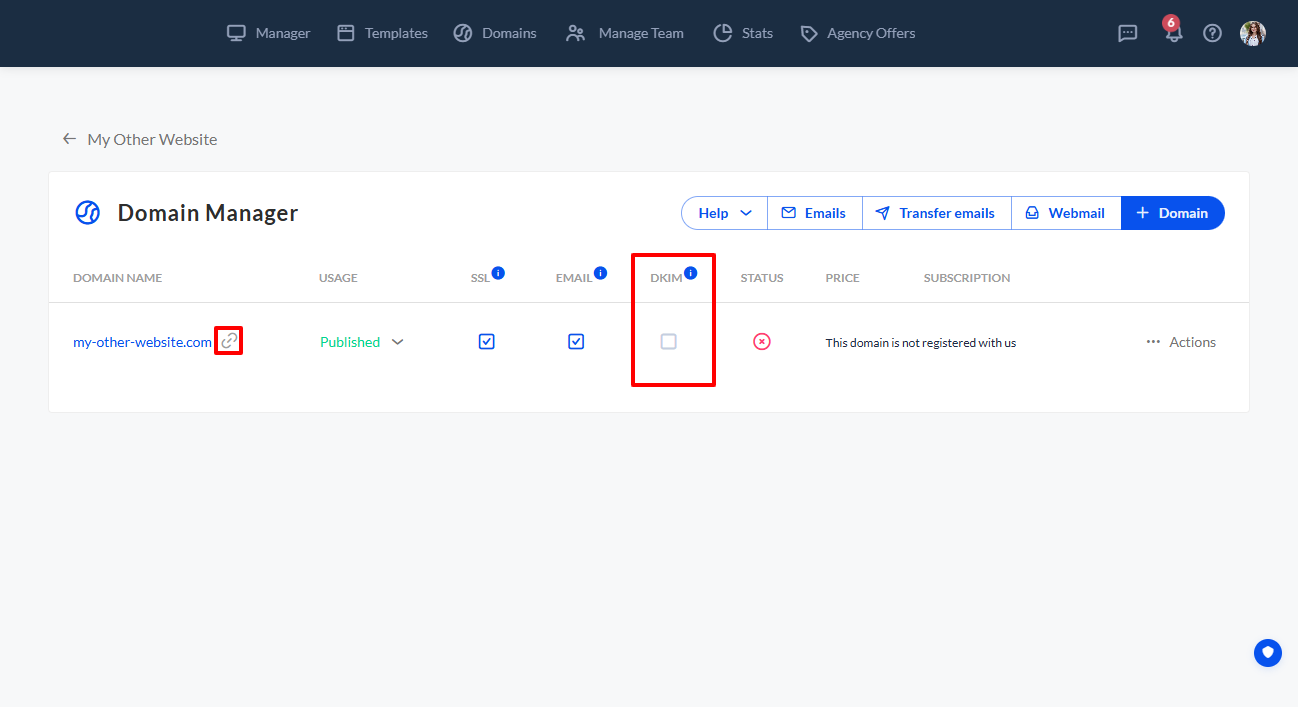Open the my-other-website.com domain link
This screenshot has height=707, width=1298.
(x=142, y=342)
